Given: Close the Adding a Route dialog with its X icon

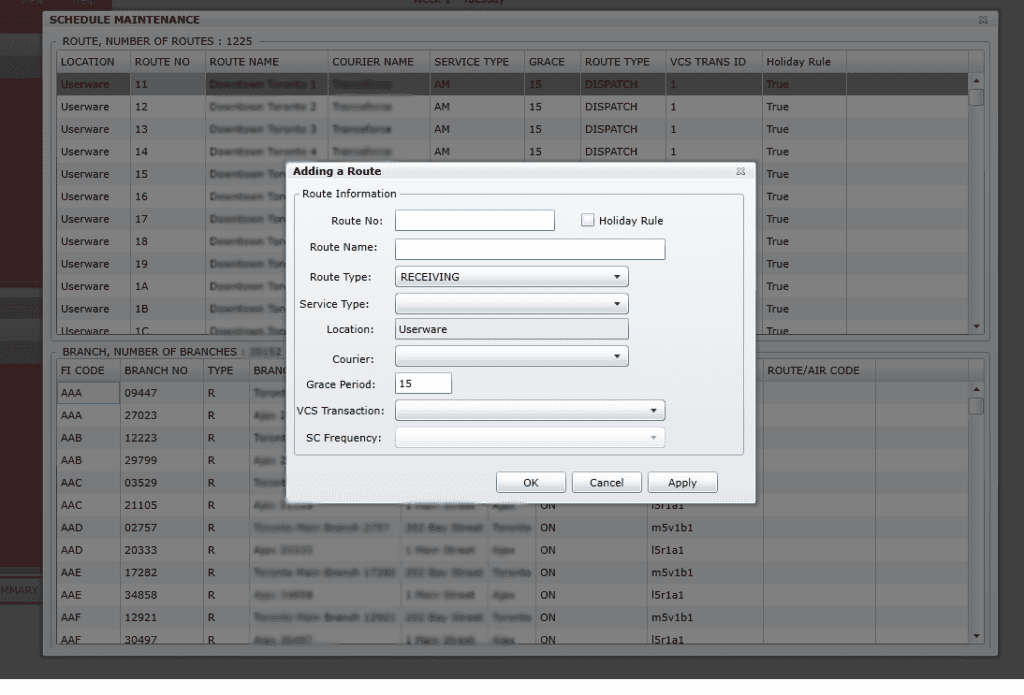Looking at the screenshot, I should 740,171.
